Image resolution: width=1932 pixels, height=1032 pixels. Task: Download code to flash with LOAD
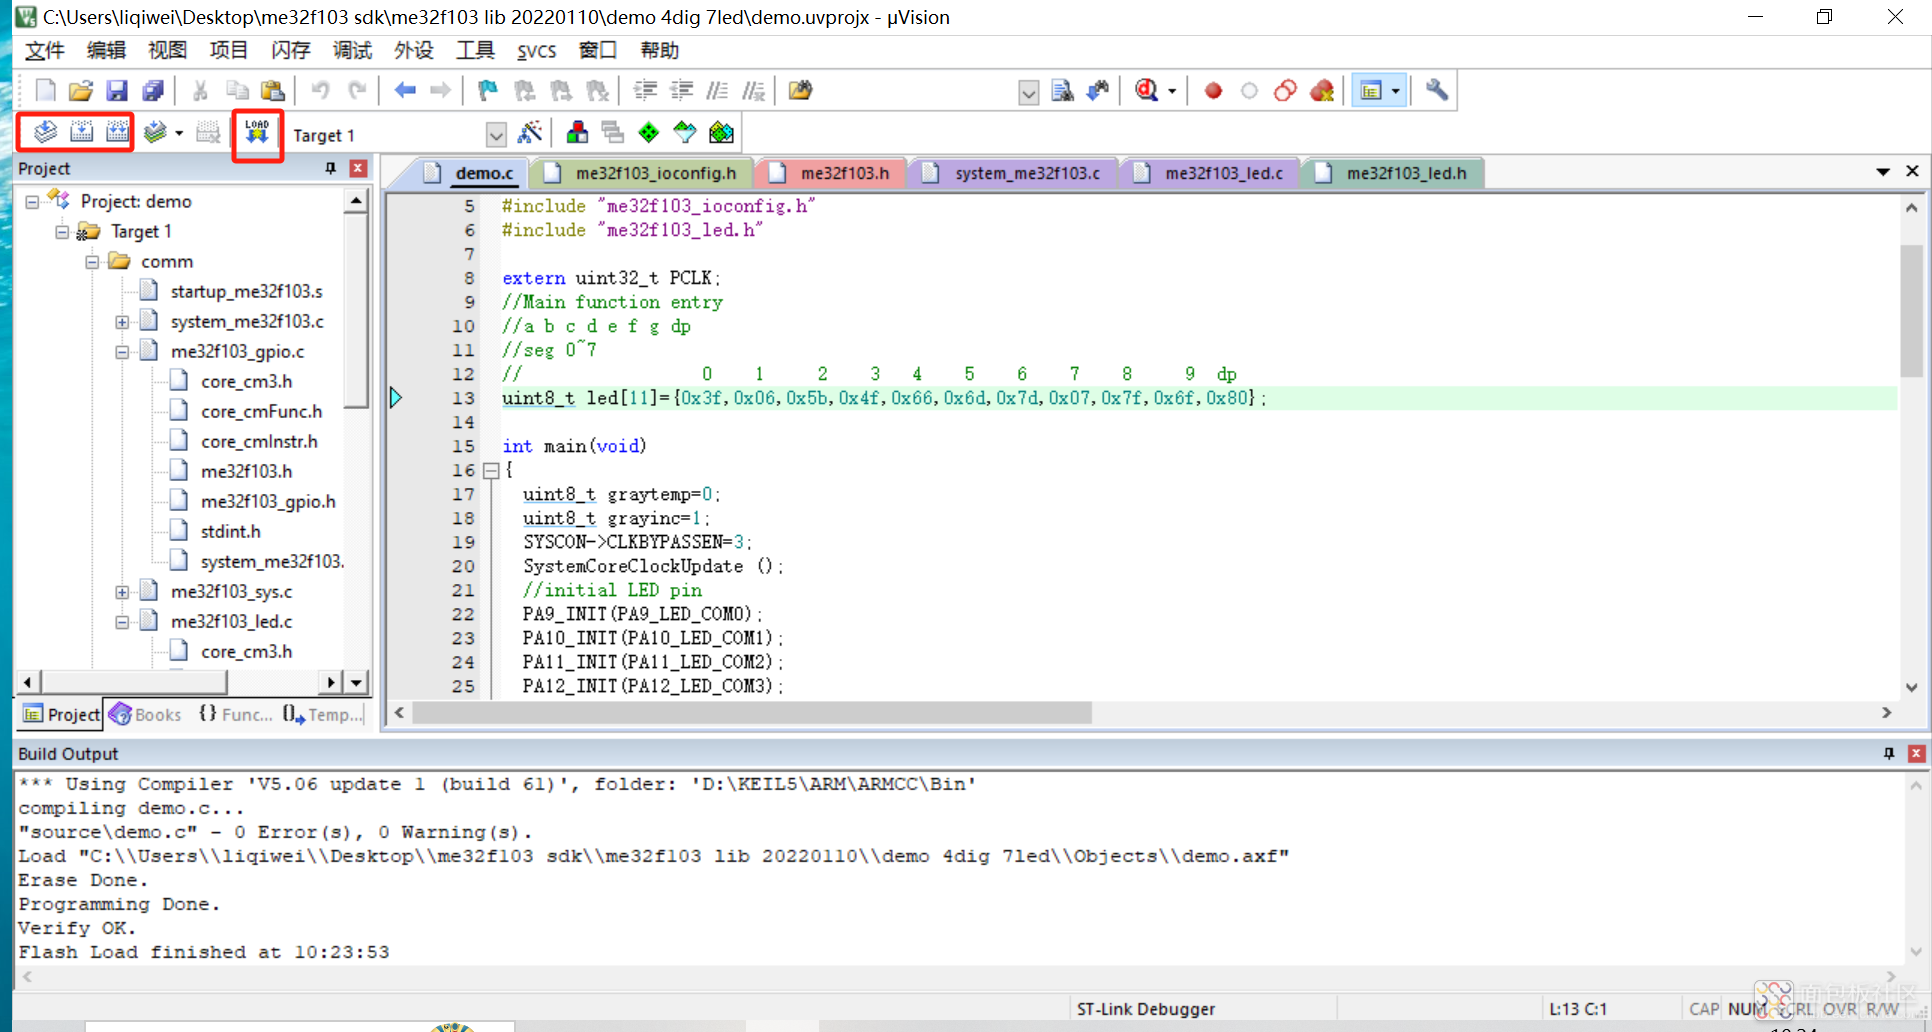pyautogui.click(x=257, y=132)
